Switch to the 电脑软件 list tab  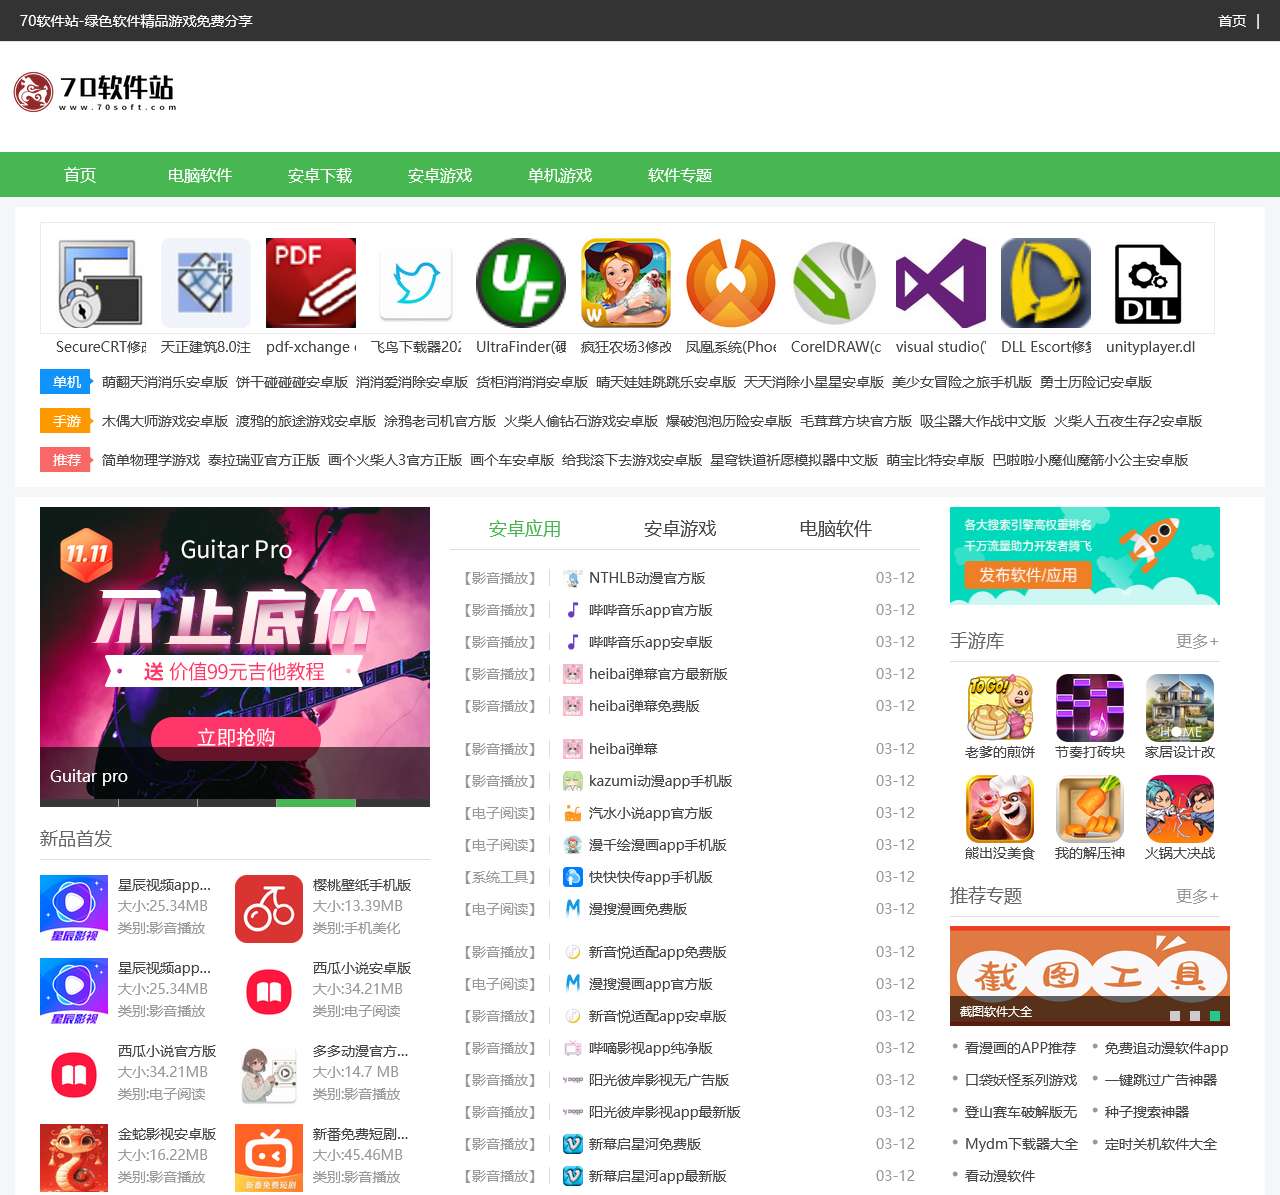tap(835, 529)
